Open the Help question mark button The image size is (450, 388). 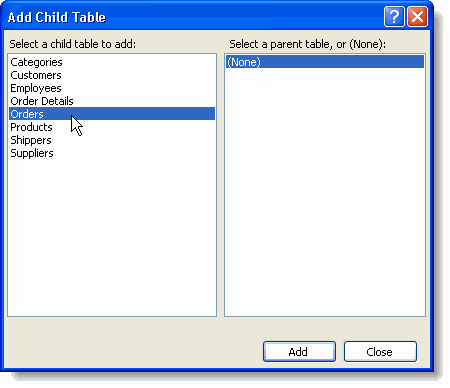coord(394,16)
